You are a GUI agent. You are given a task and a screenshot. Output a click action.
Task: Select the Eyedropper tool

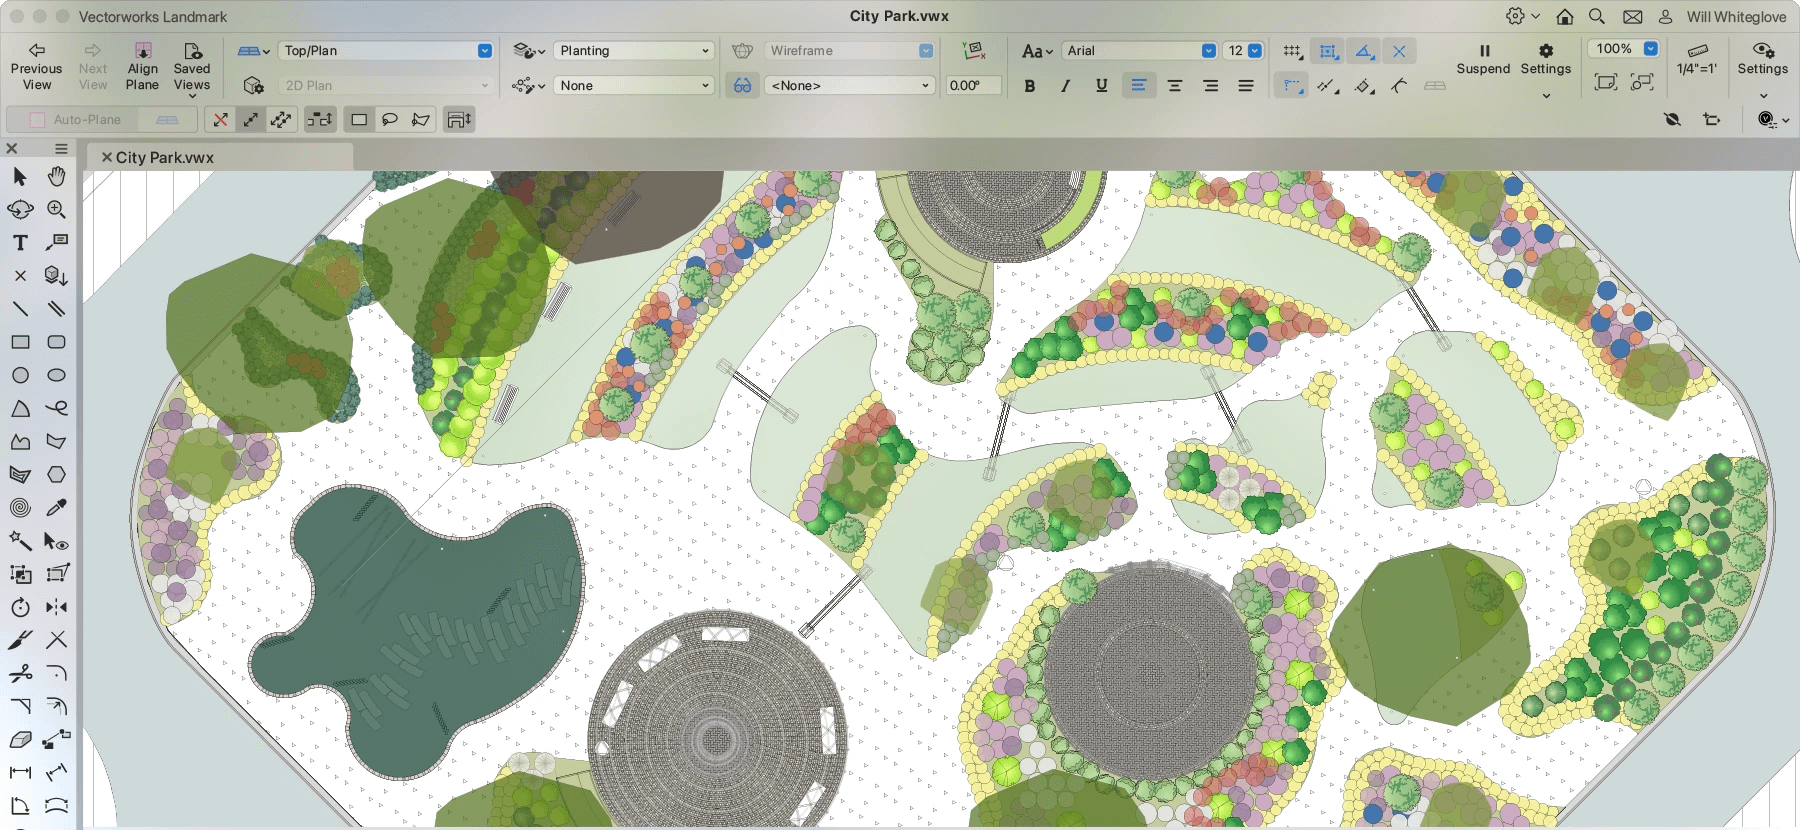point(57,507)
